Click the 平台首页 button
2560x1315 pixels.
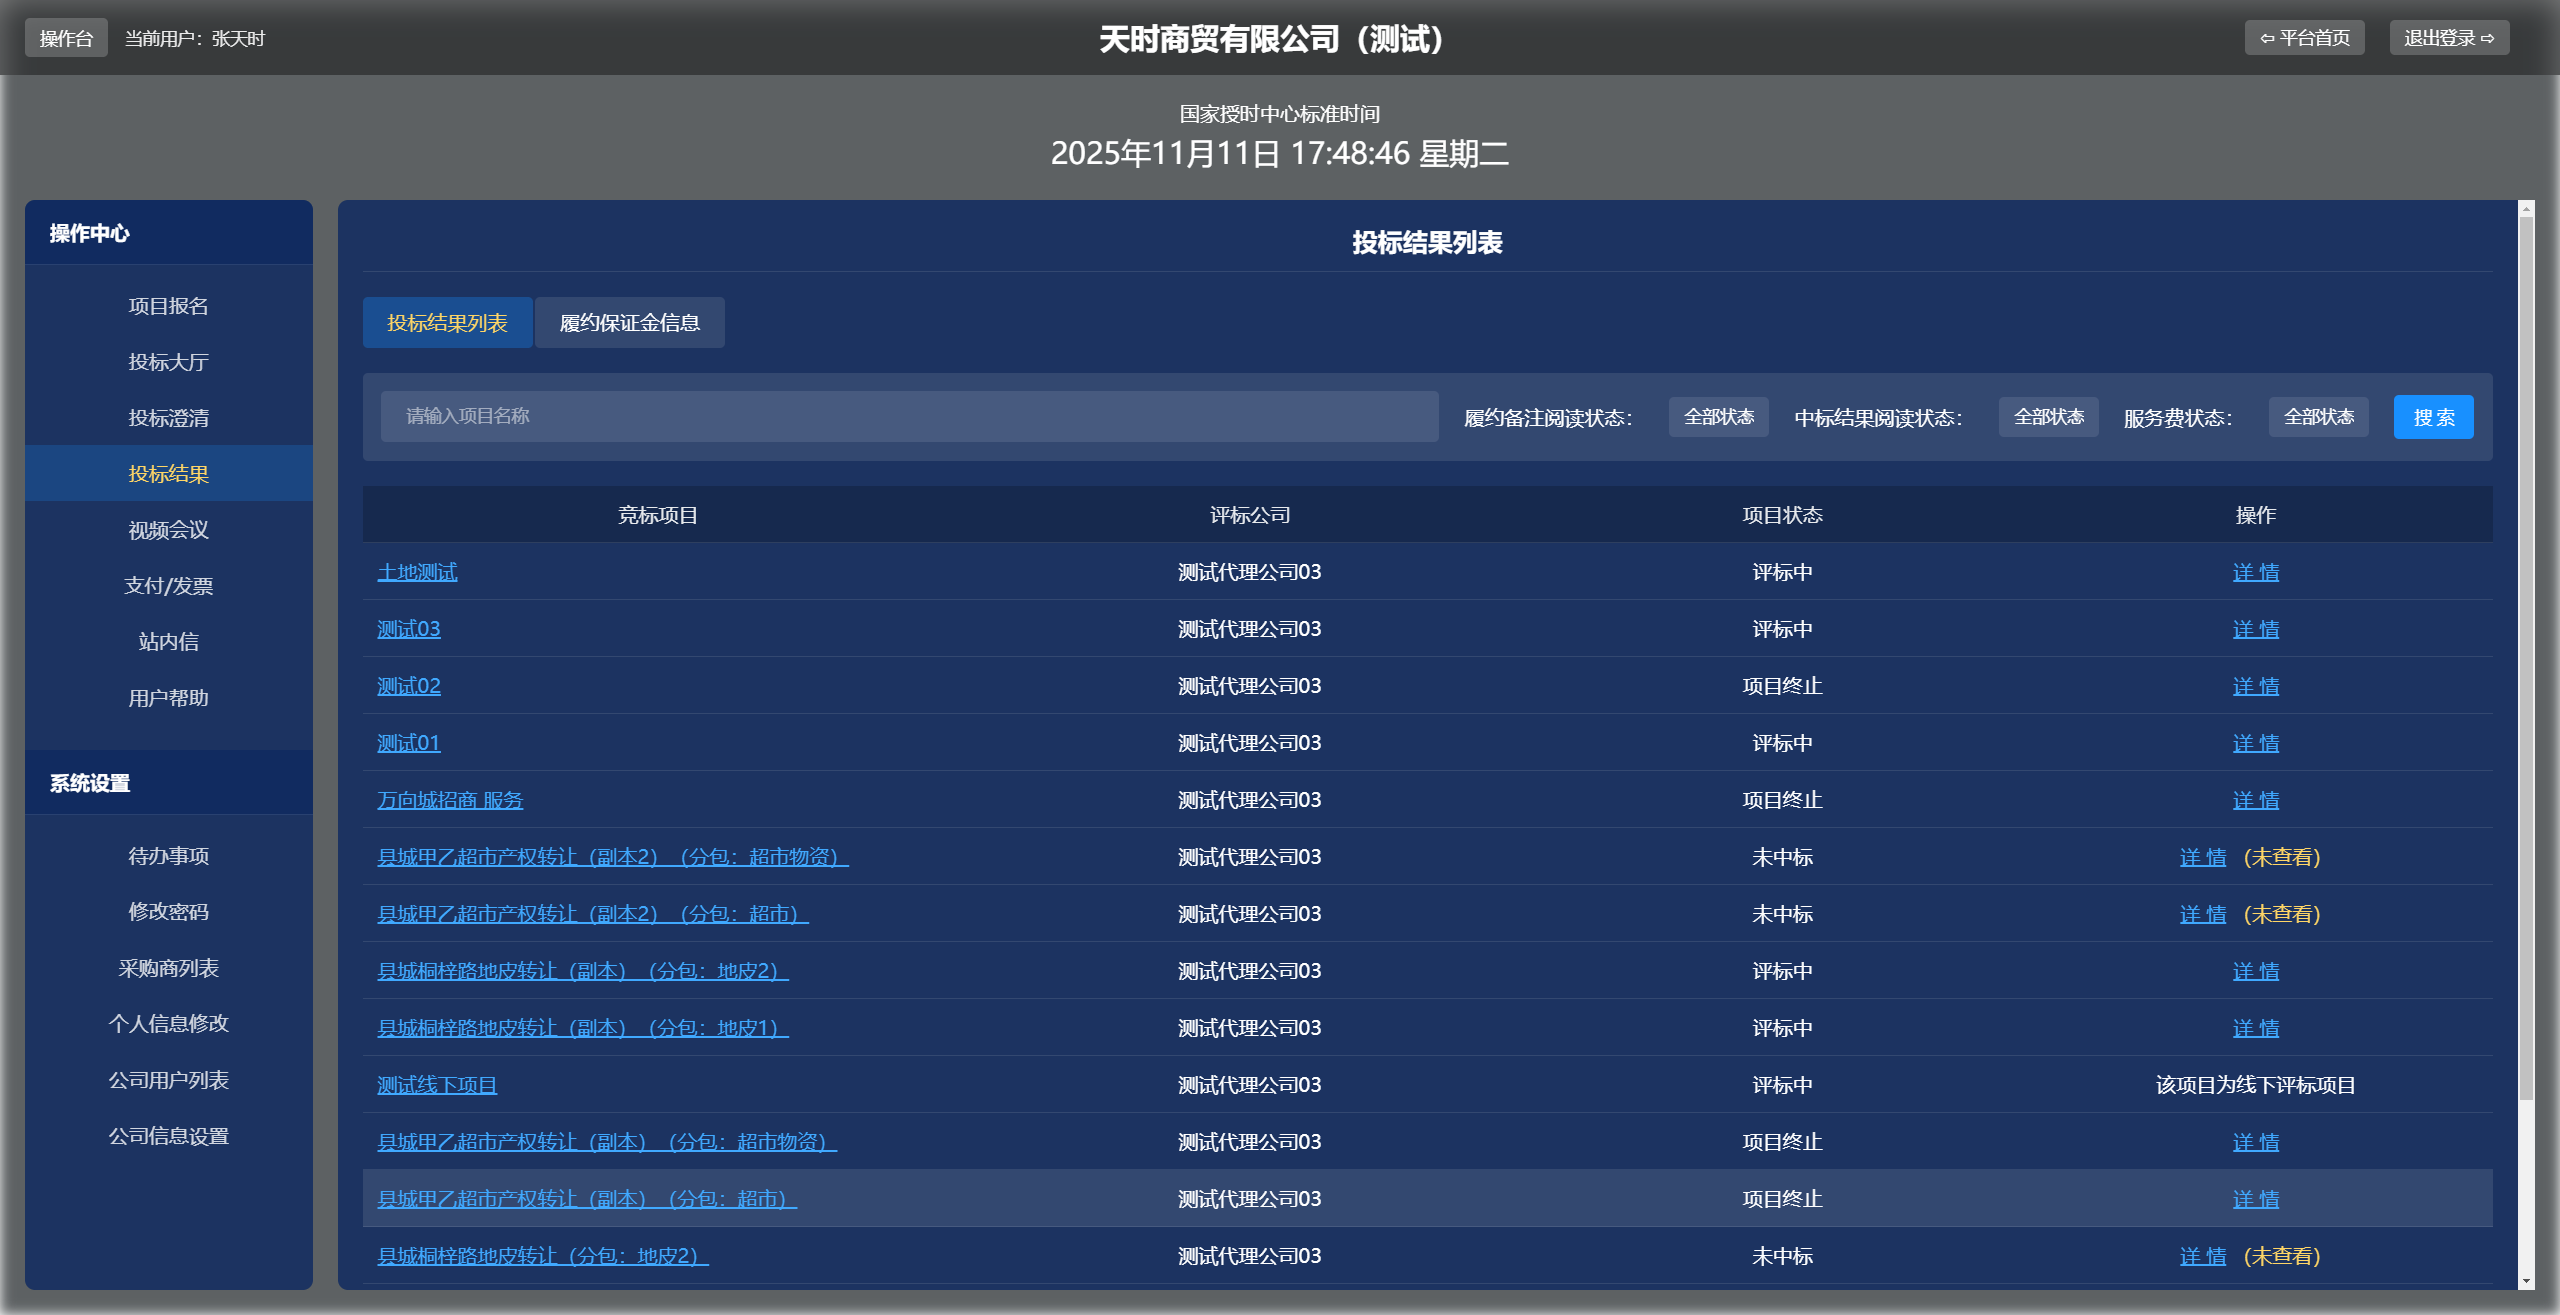coord(2304,38)
